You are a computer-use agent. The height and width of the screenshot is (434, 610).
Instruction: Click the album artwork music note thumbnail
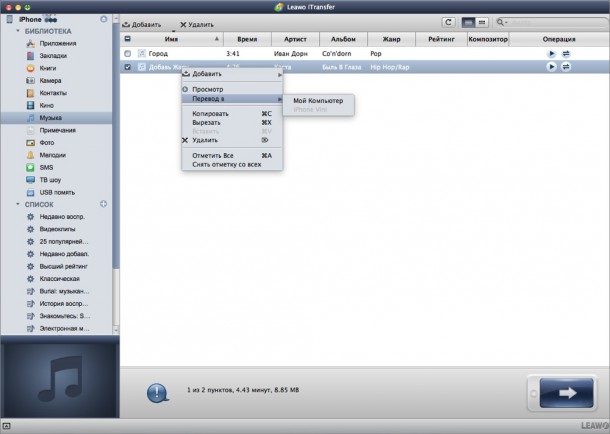pos(60,380)
